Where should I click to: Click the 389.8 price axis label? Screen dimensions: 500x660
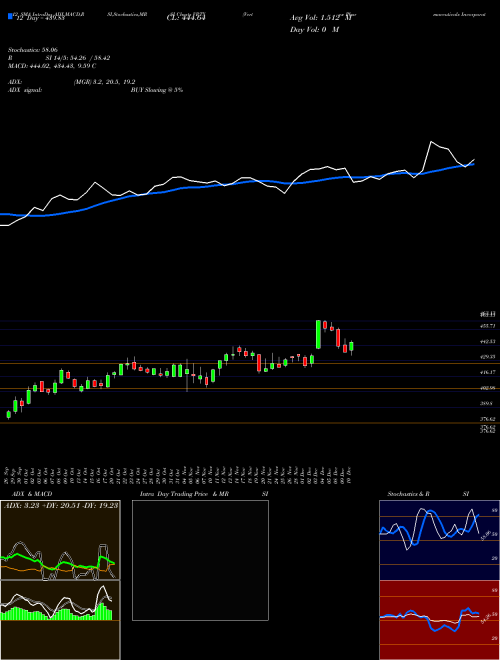tap(487, 403)
